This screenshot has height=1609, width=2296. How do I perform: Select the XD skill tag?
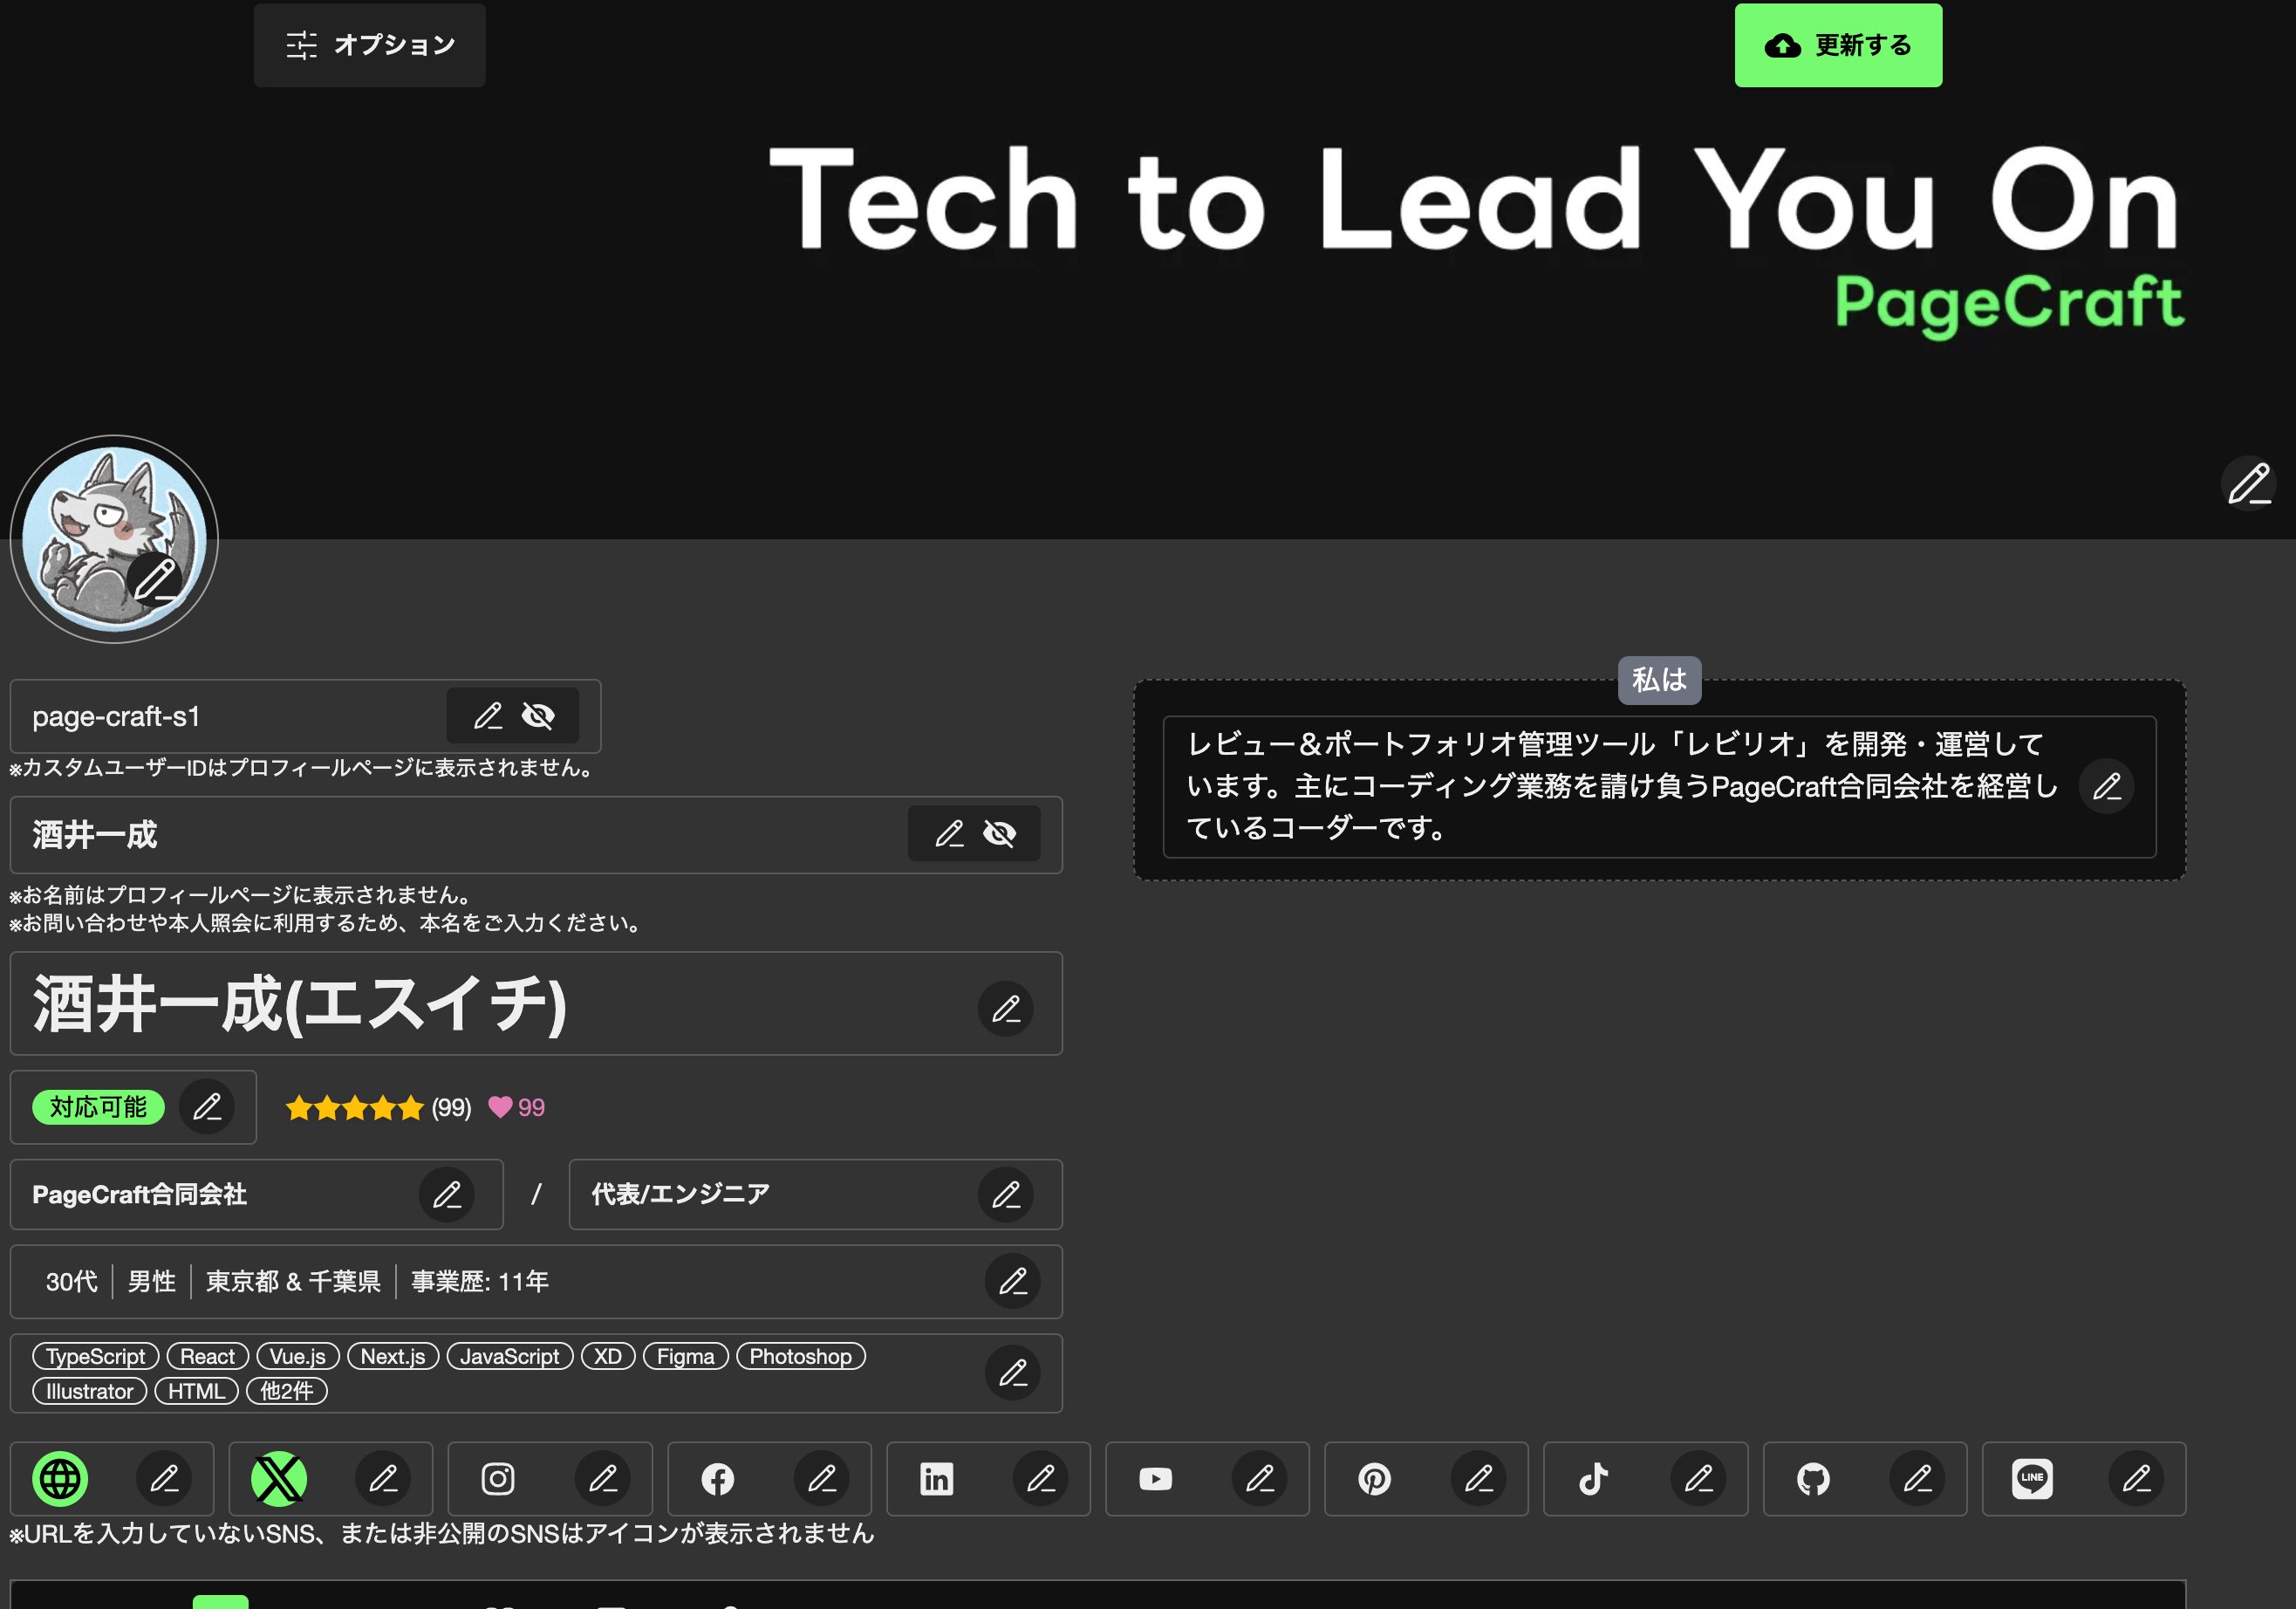607,1356
